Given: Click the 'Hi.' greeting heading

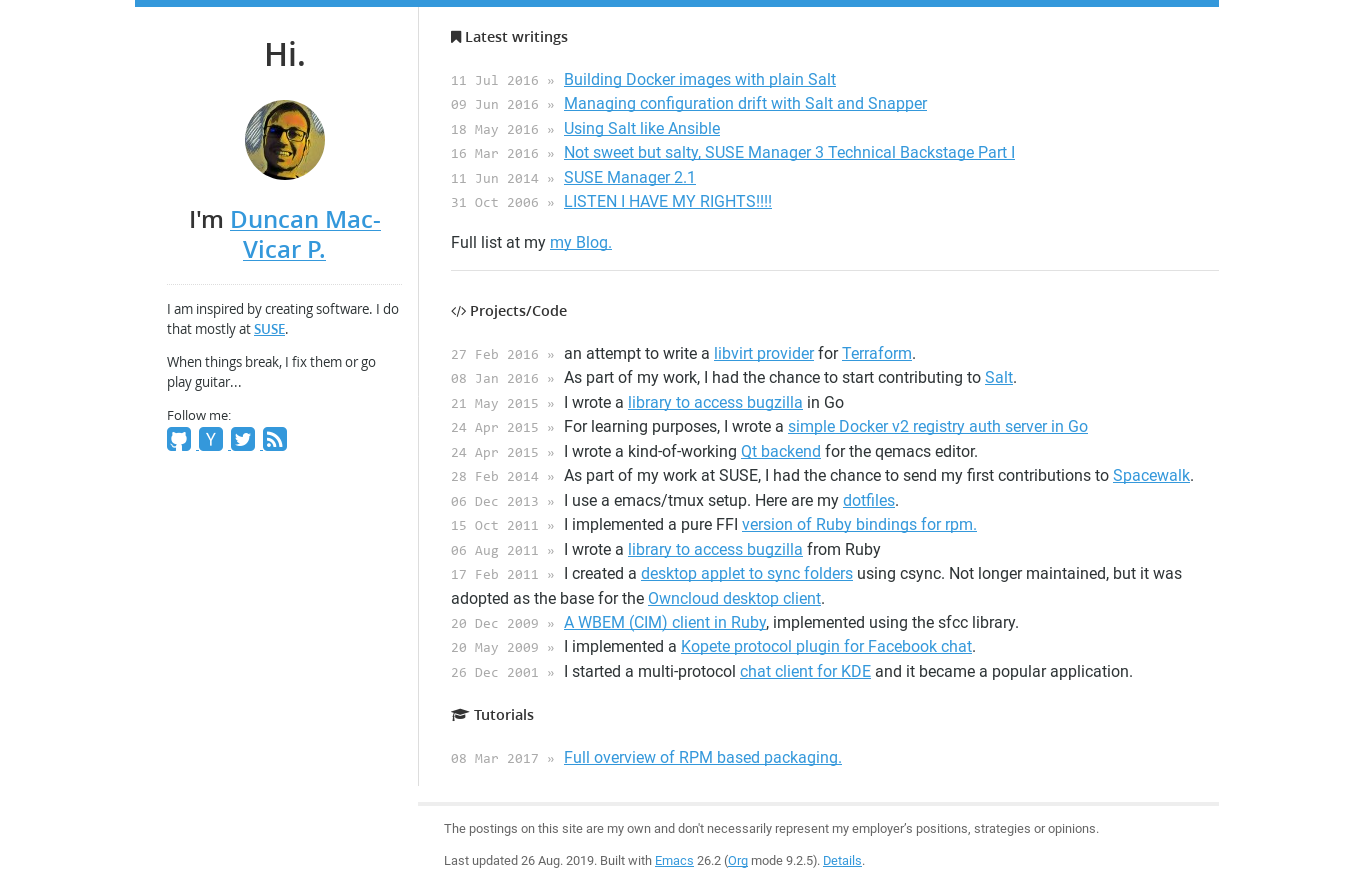Looking at the screenshot, I should [x=285, y=54].
